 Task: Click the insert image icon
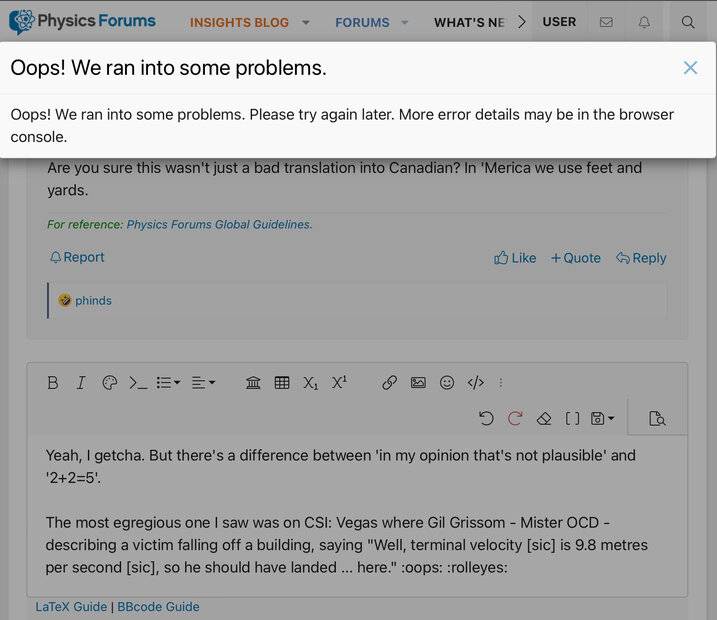(x=418, y=382)
